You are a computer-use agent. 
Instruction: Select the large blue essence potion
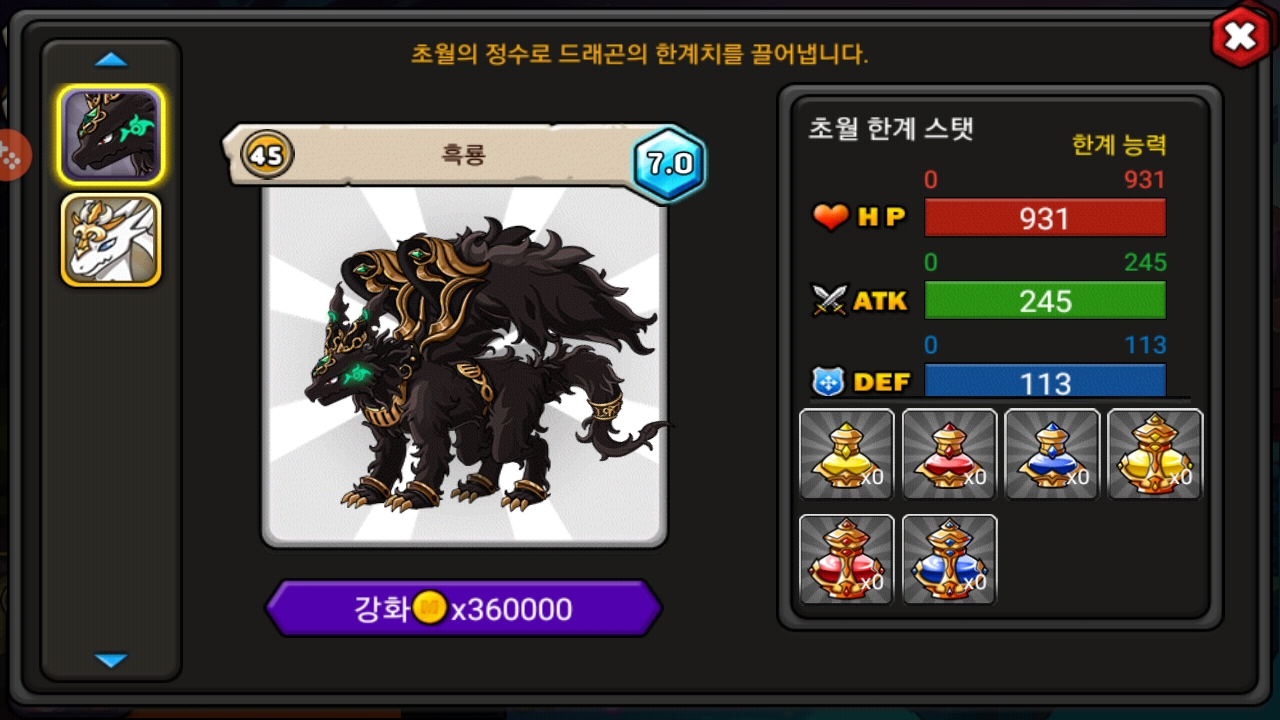click(x=950, y=559)
